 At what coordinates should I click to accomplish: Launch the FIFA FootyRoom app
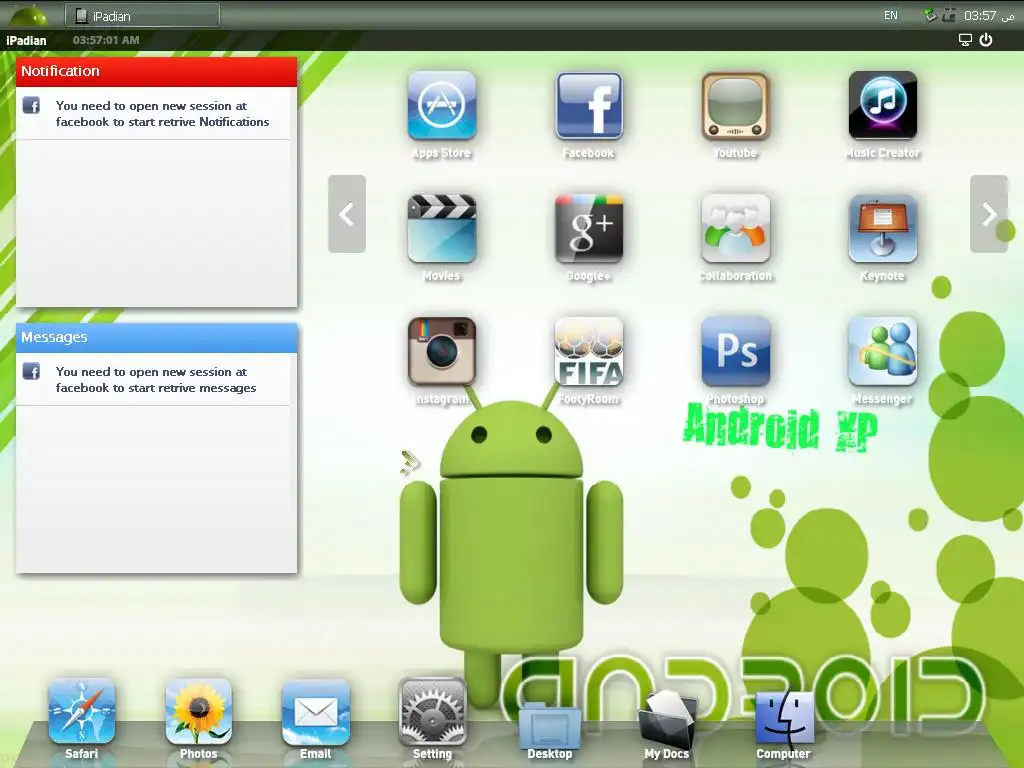[x=588, y=351]
